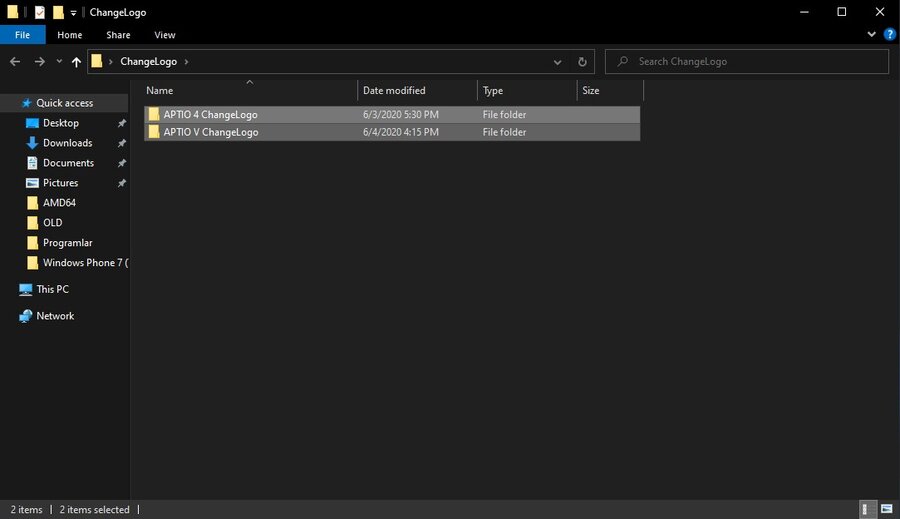The width and height of the screenshot is (900, 519).
Task: Select Quick access in navigation pane
Action: click(64, 103)
